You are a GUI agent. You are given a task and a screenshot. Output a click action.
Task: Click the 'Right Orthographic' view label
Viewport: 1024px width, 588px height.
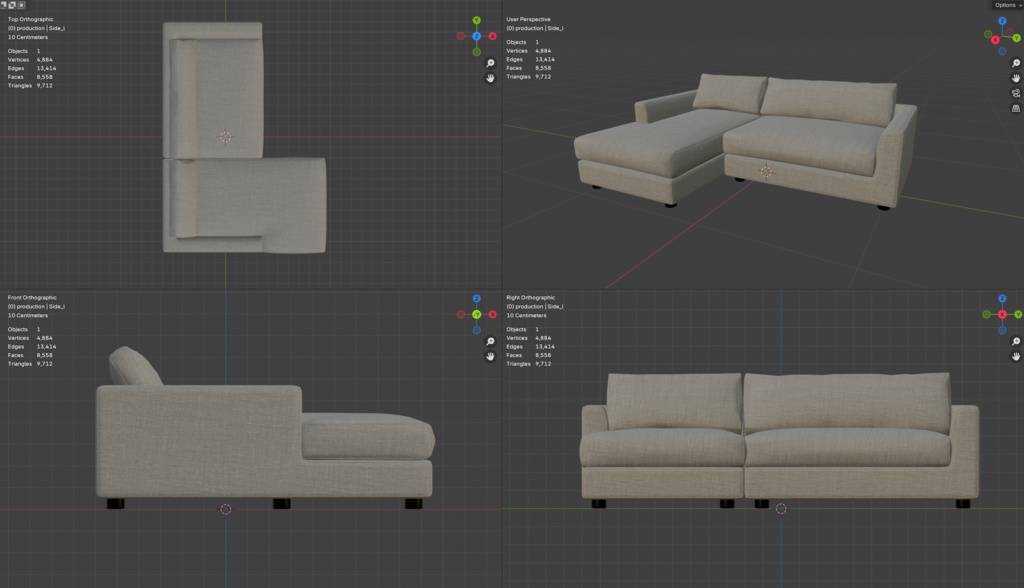click(x=530, y=298)
